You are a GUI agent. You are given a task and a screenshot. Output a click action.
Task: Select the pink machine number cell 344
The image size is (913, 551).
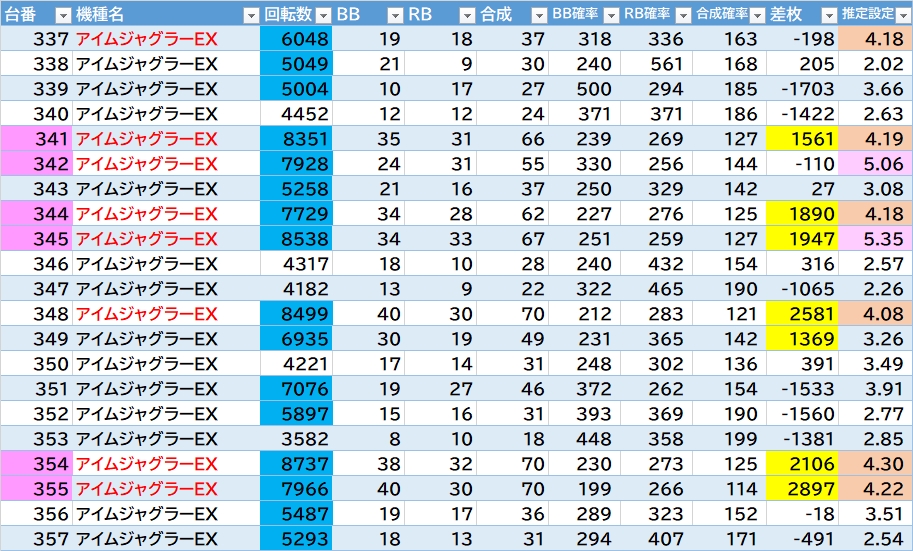37,214
